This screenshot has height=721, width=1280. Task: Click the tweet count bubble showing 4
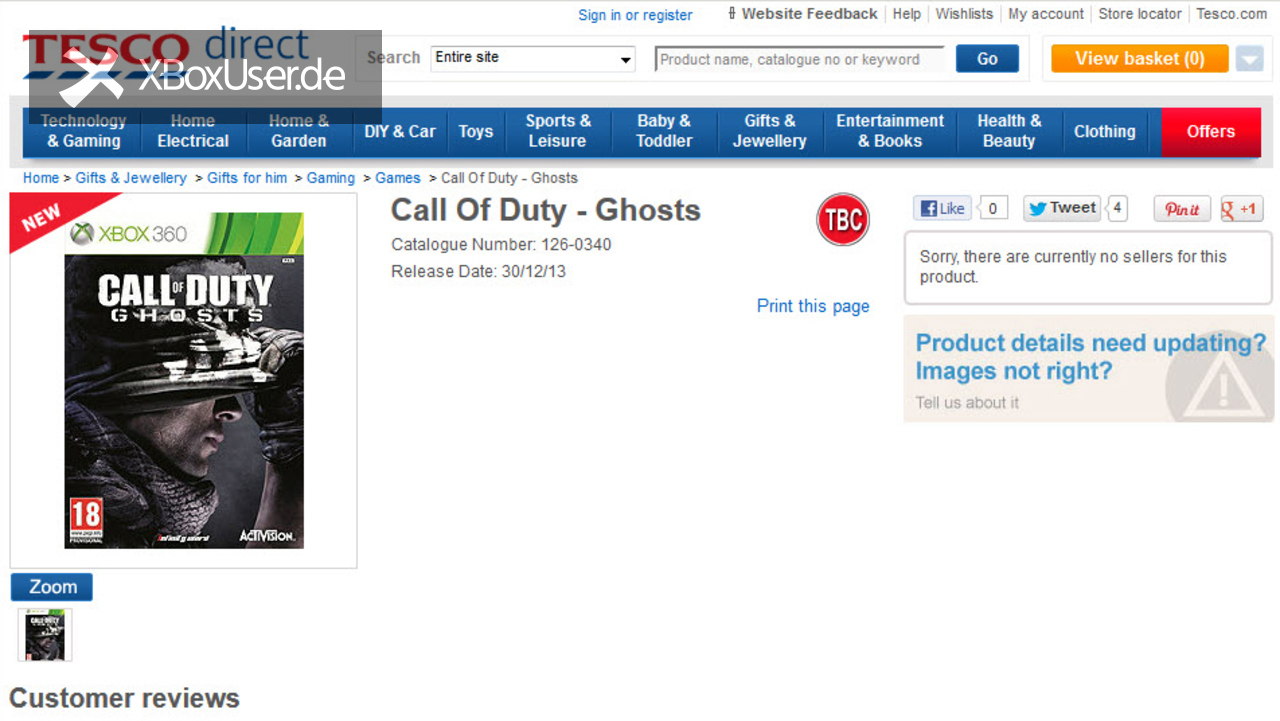click(x=1117, y=208)
